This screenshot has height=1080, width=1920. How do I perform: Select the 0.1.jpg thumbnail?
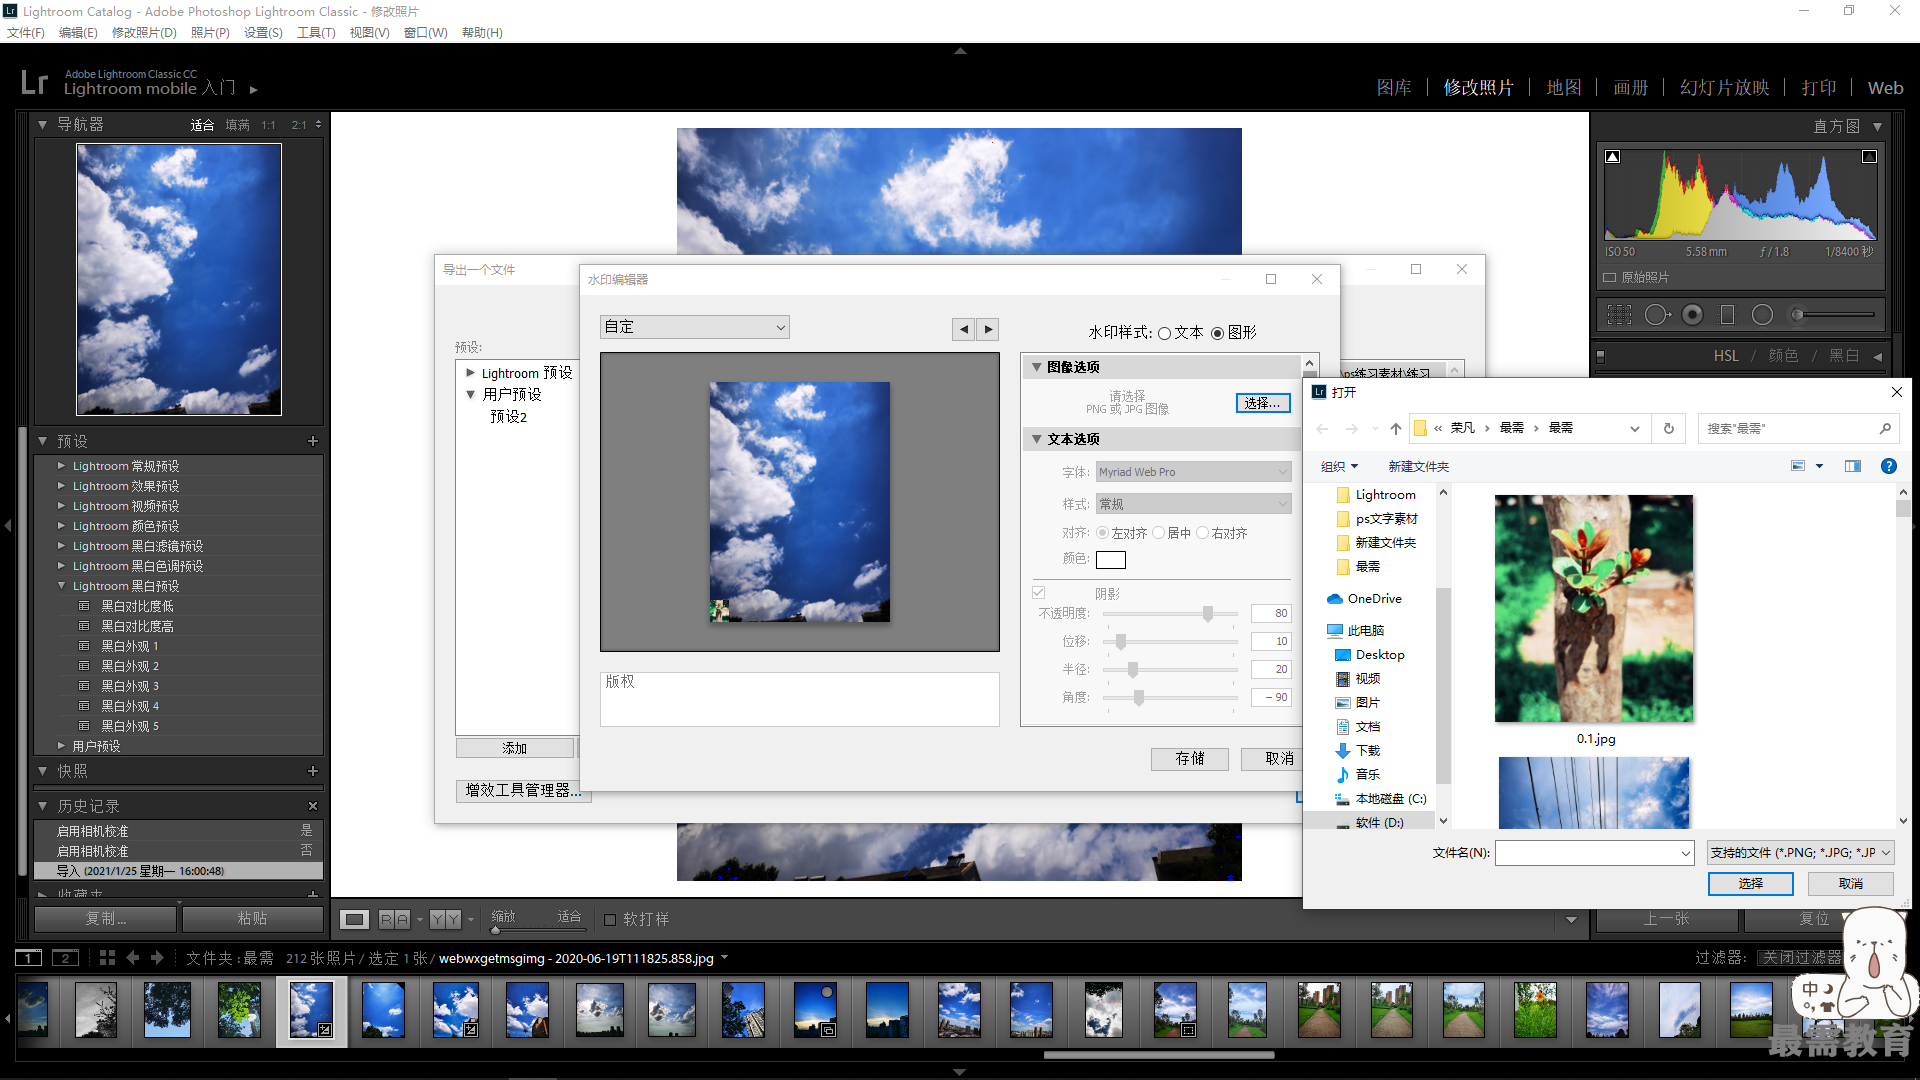point(1595,608)
